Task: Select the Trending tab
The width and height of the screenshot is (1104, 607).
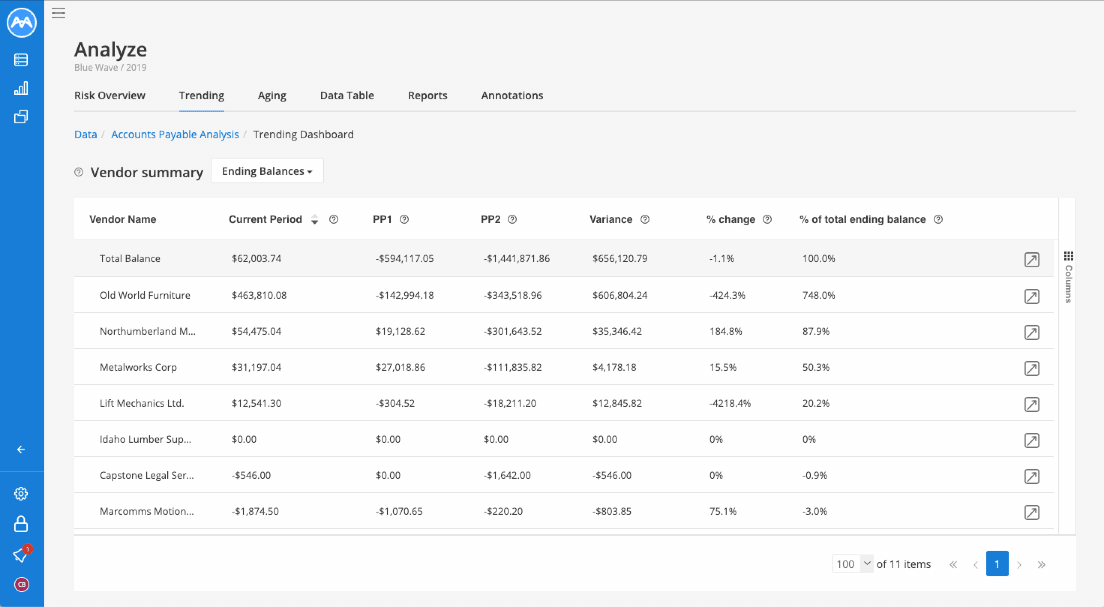Action: point(201,96)
